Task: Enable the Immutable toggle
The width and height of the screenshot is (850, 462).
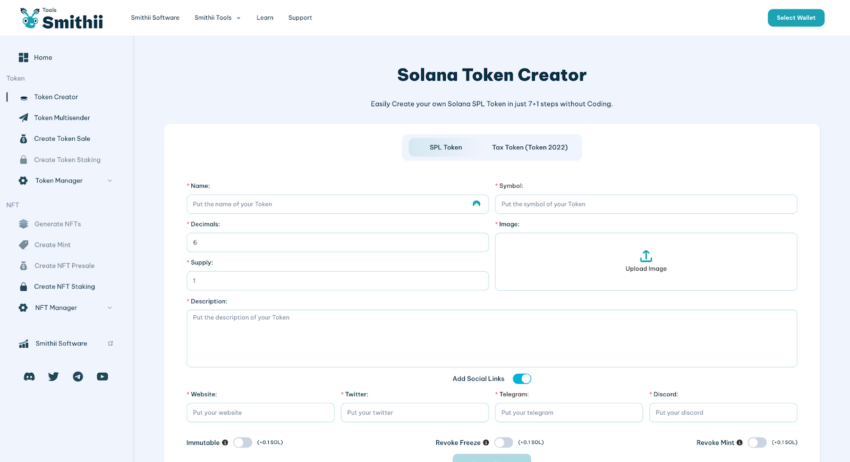Action: tap(242, 442)
